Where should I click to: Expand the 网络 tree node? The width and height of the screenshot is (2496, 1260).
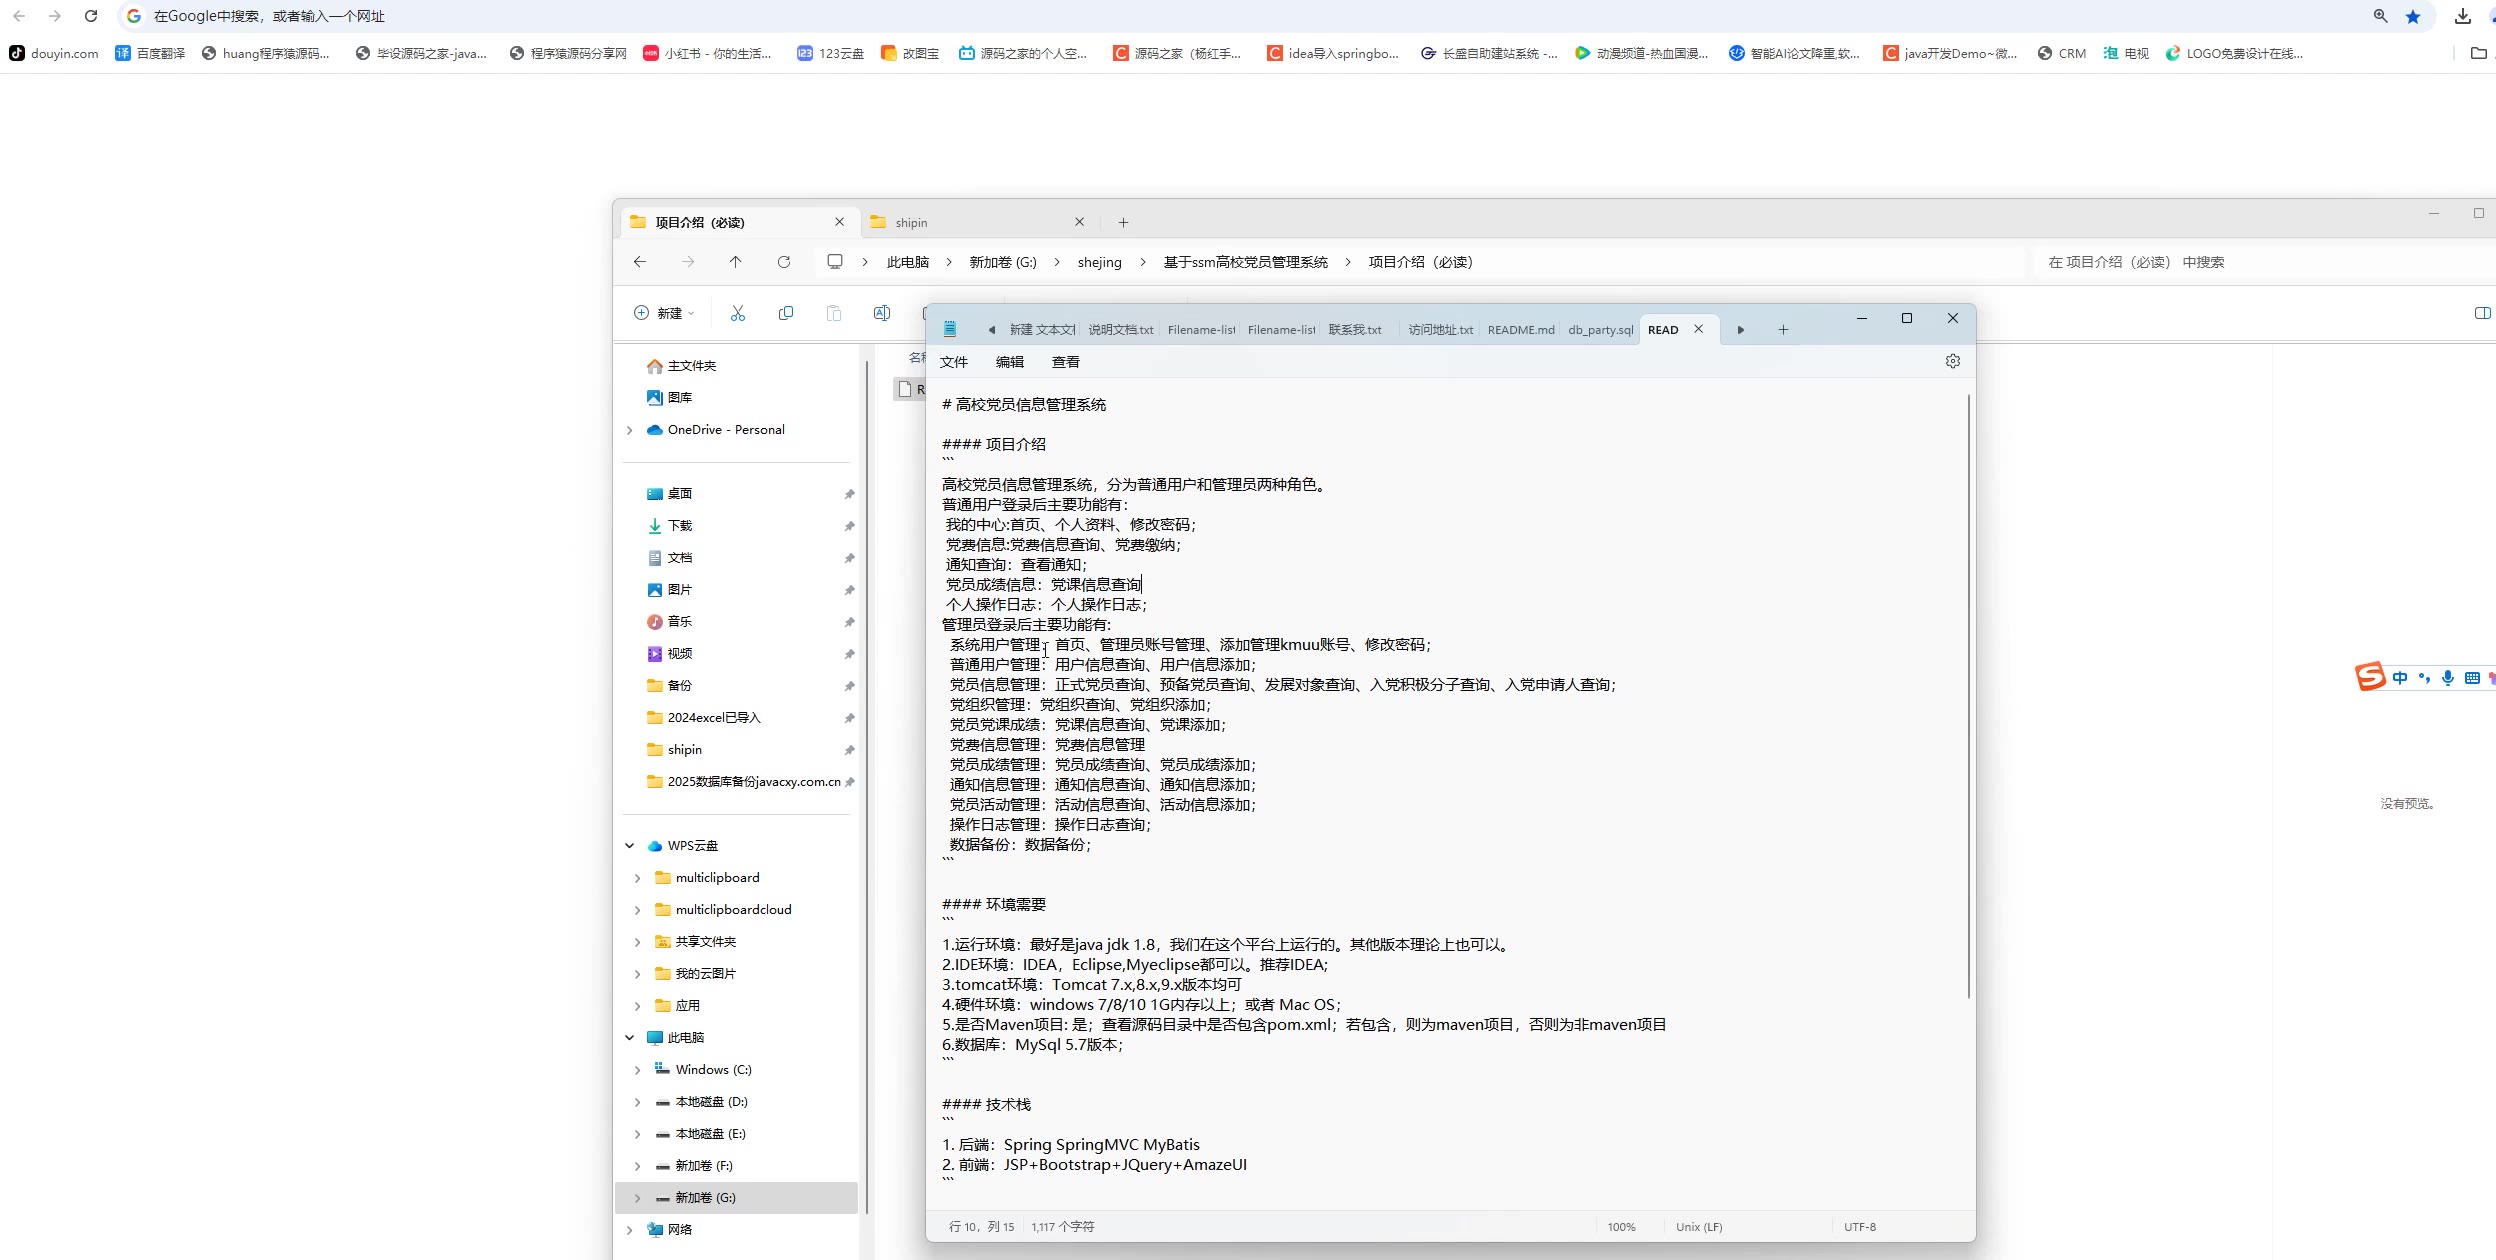click(629, 1230)
